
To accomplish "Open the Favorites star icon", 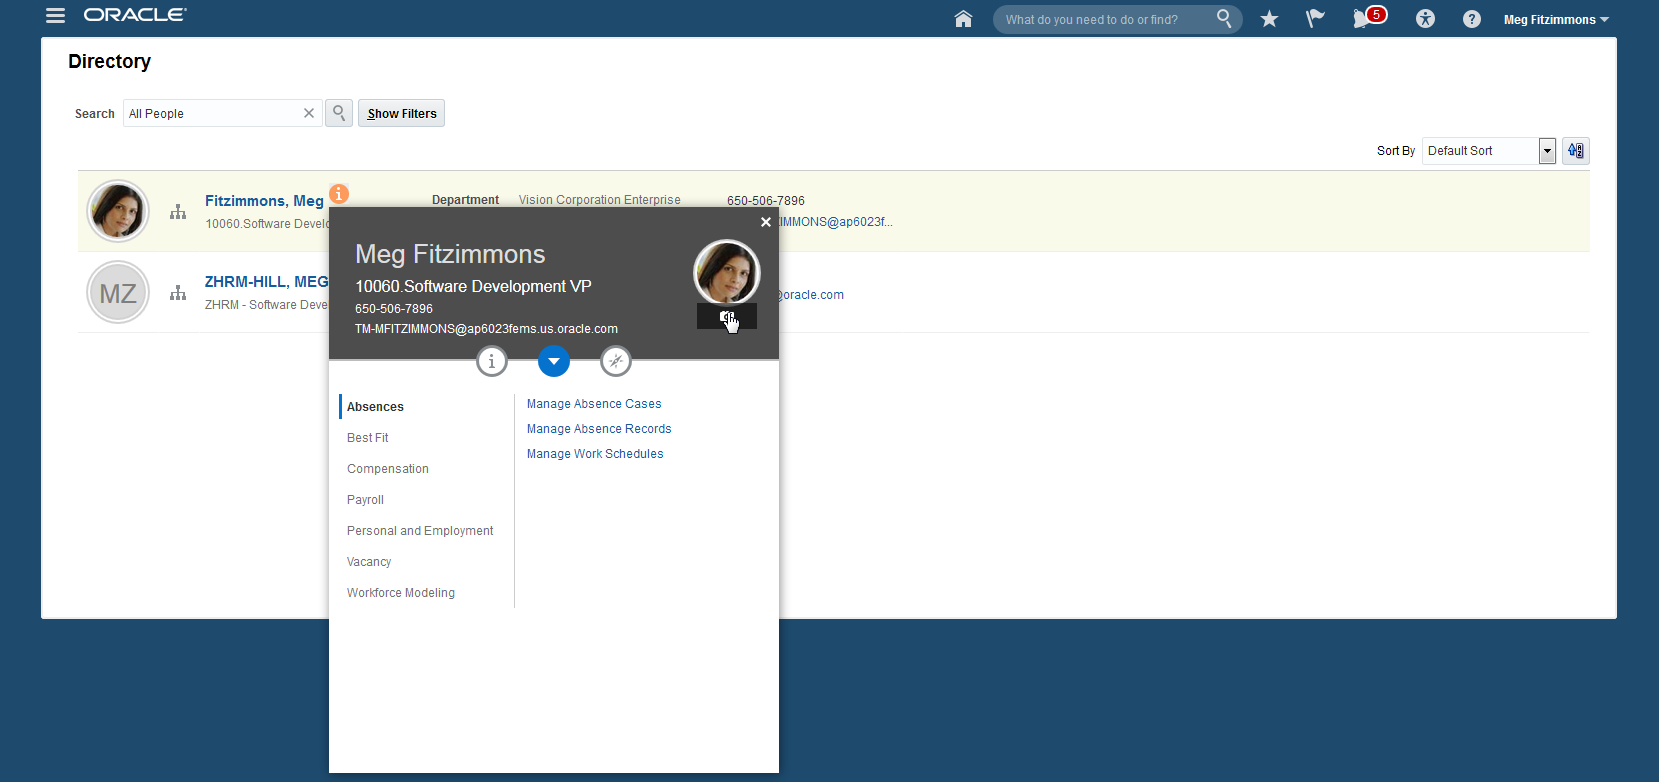I will (1269, 19).
